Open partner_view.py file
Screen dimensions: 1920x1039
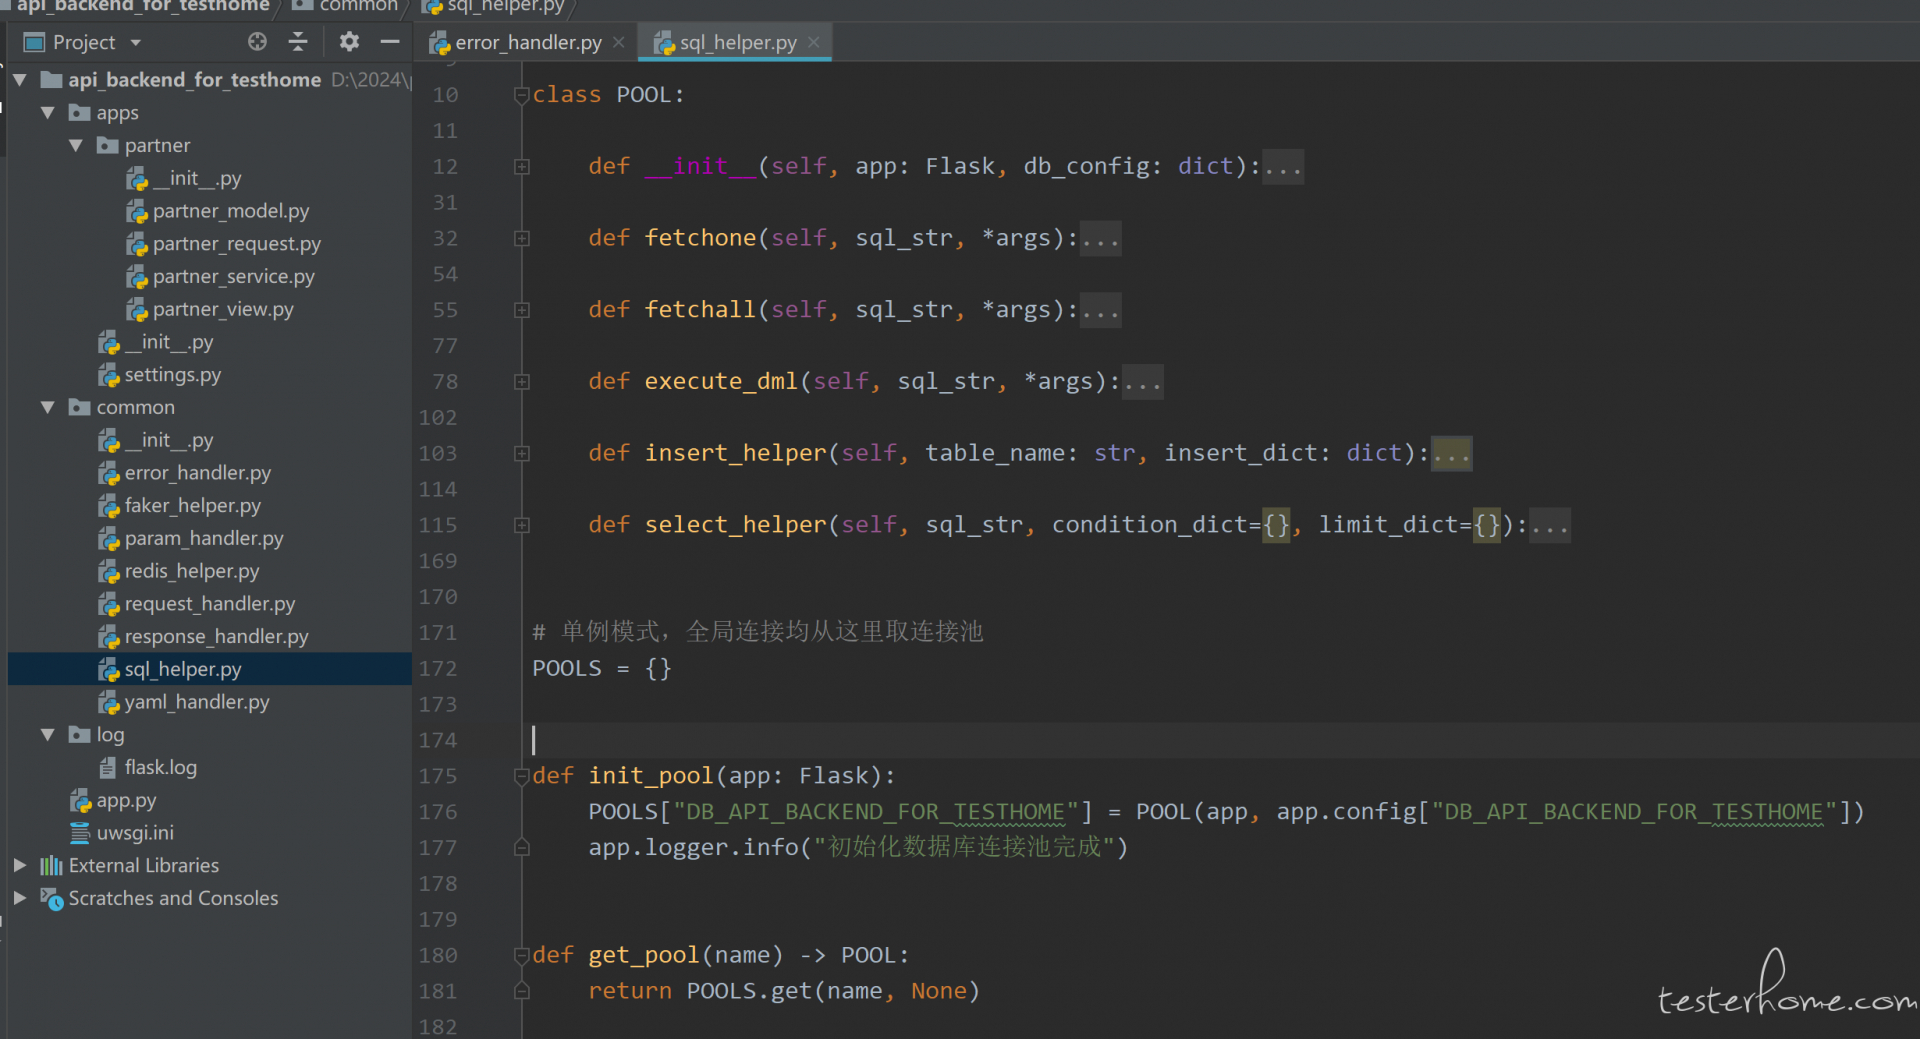223,309
